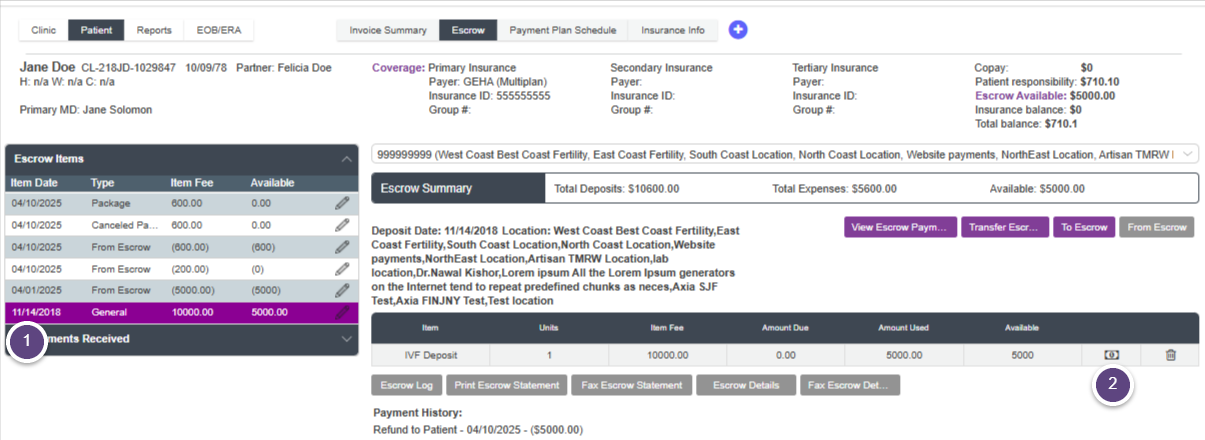
Task: Open the location selection dropdown
Action: (1187, 154)
